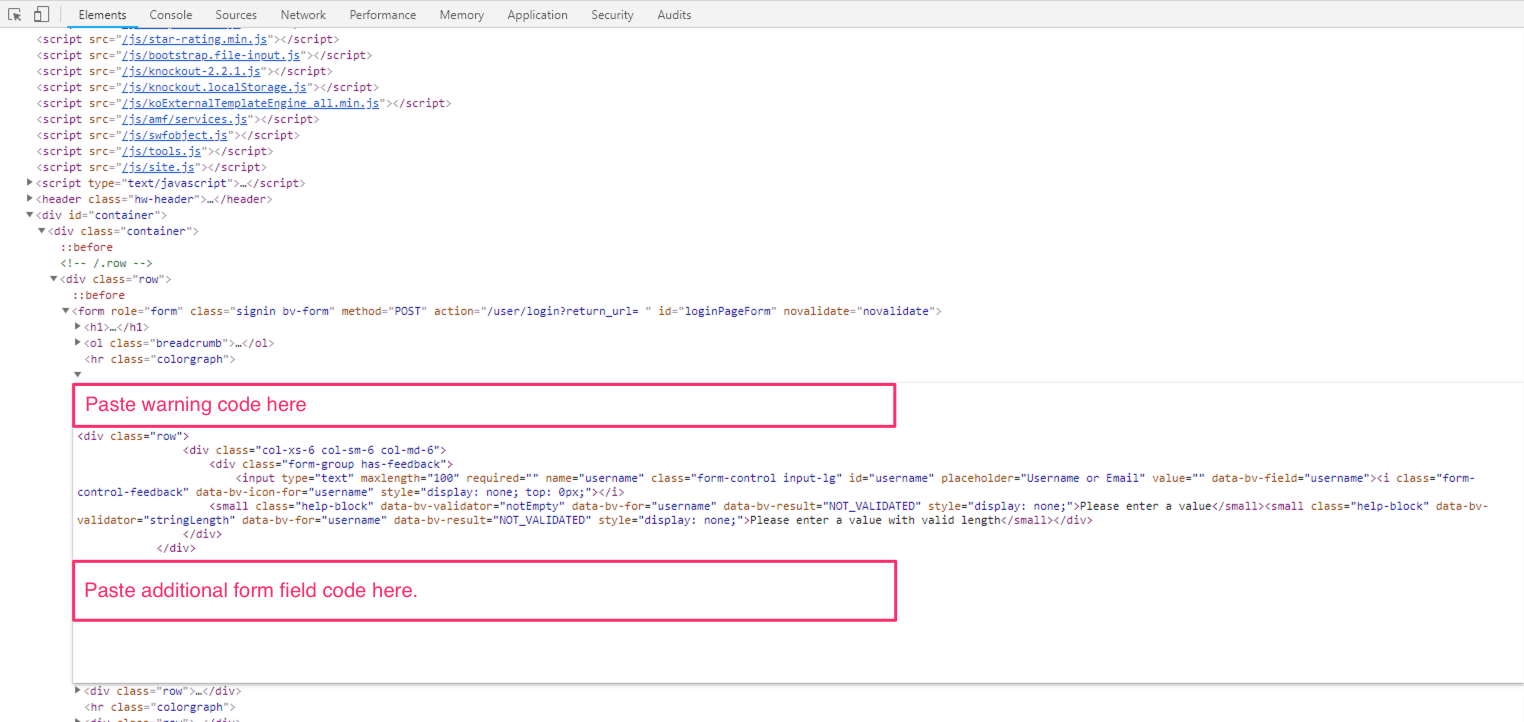Open the /js/swfobject.js link
This screenshot has width=1524, height=722.
click(176, 135)
